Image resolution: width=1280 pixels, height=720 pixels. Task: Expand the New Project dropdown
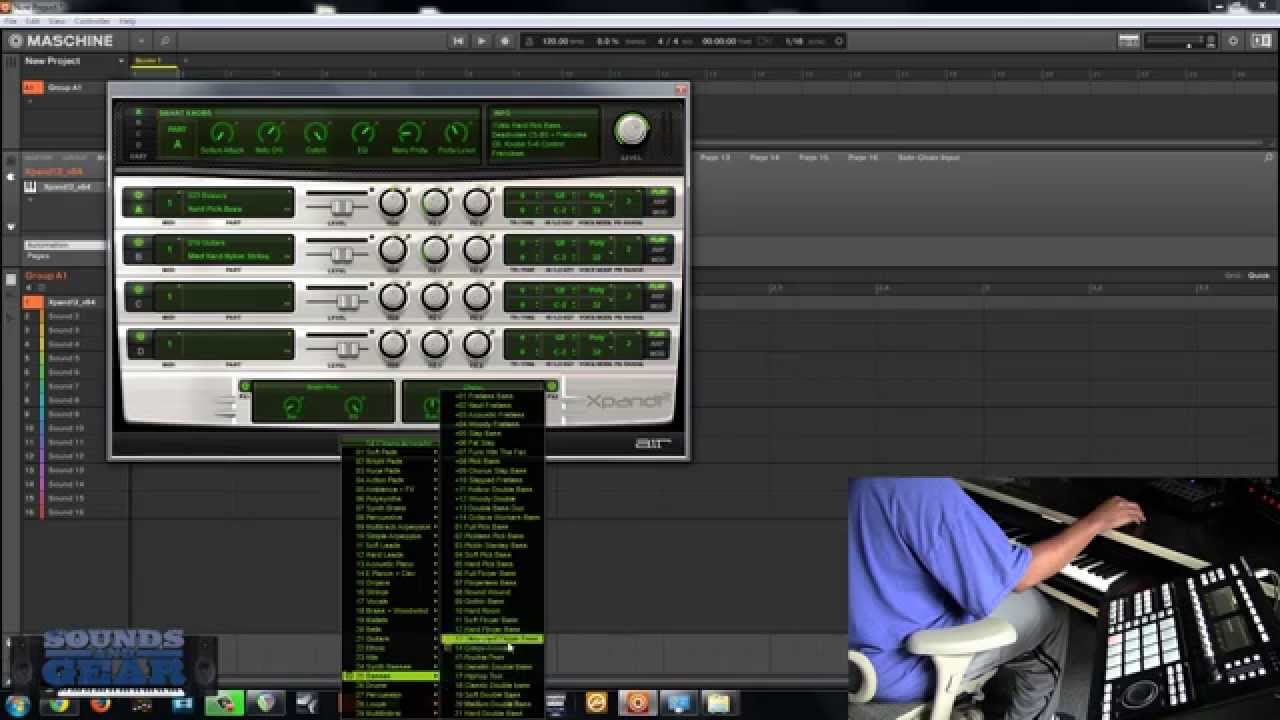[x=121, y=61]
